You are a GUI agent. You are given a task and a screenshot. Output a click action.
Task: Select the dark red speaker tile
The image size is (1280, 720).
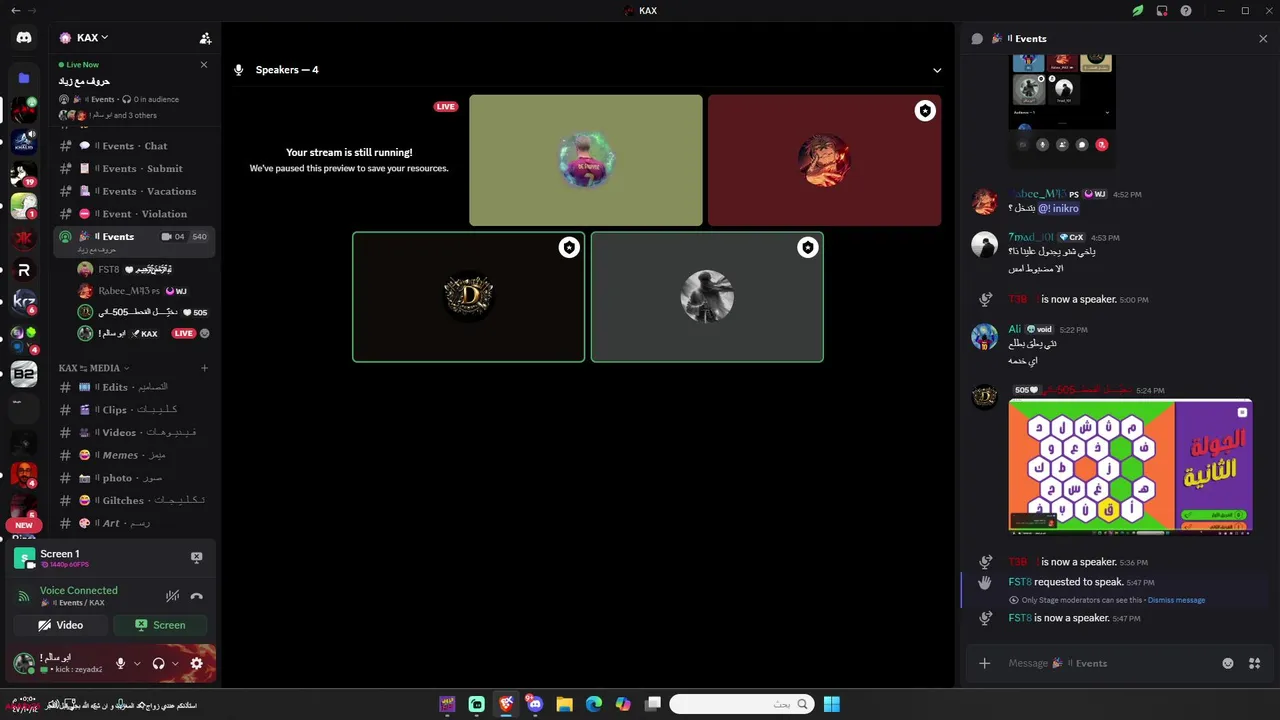(x=824, y=160)
